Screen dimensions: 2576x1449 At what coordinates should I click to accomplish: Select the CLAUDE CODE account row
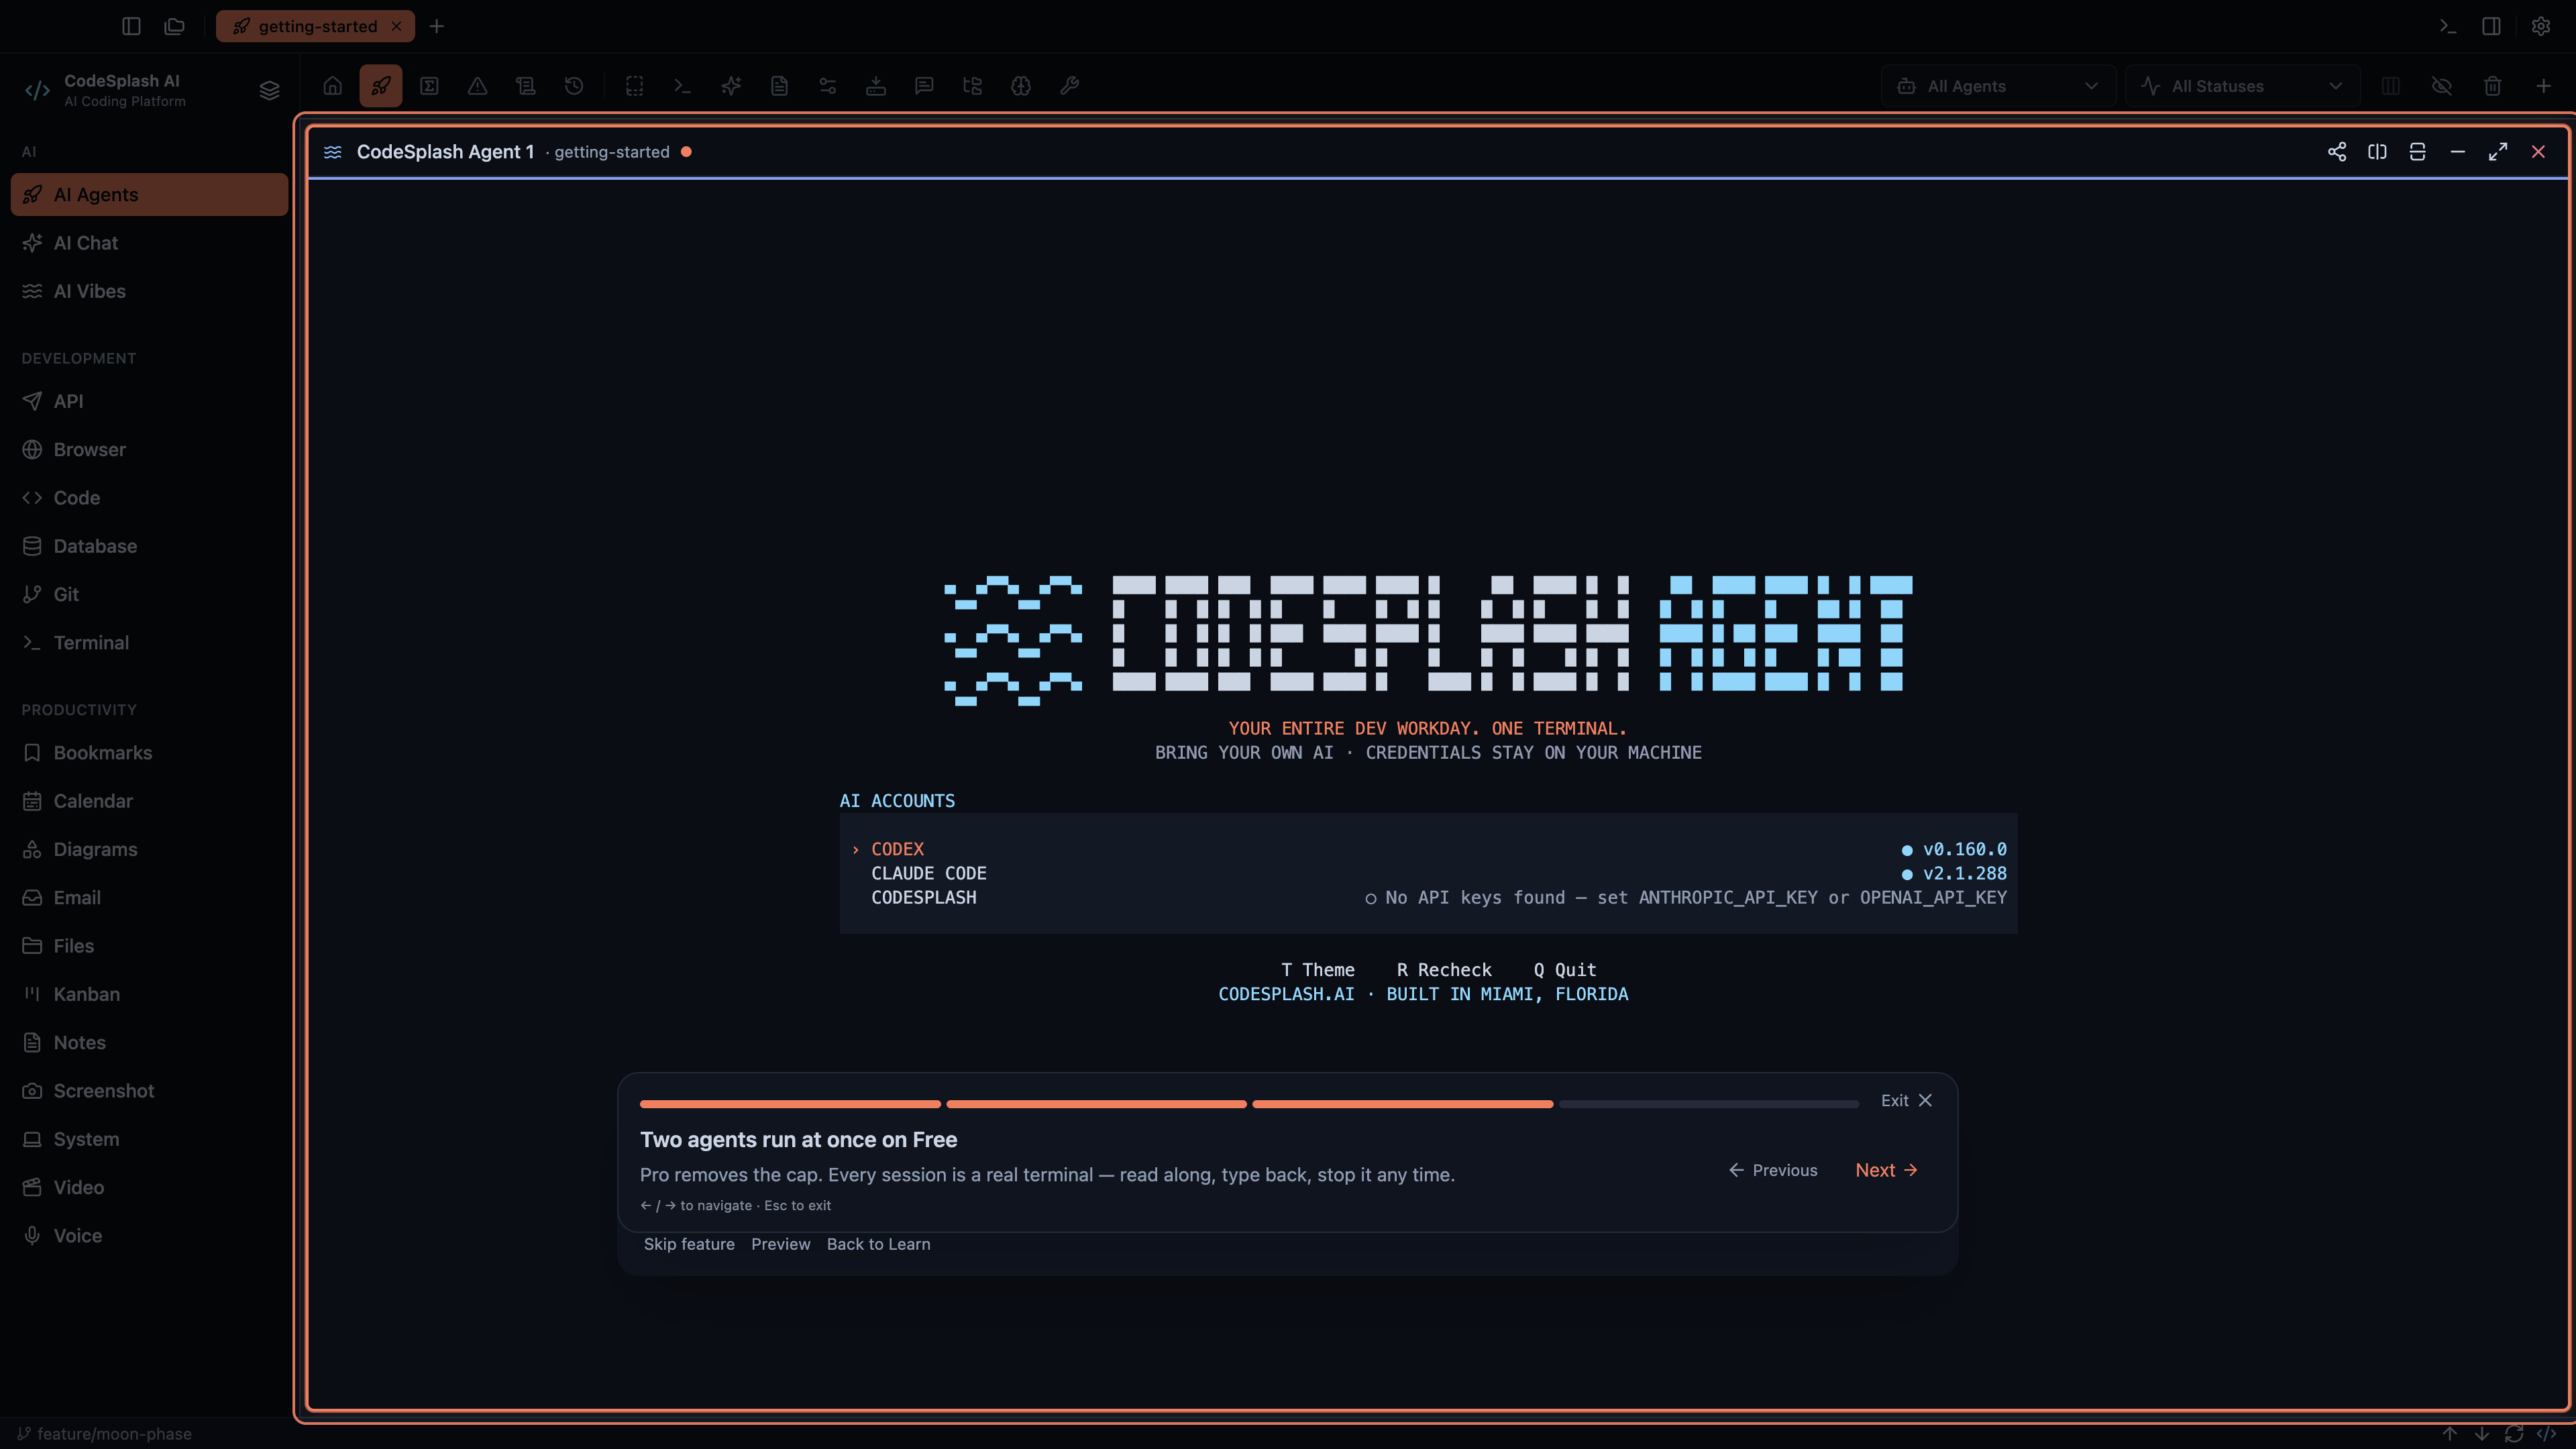point(1428,873)
